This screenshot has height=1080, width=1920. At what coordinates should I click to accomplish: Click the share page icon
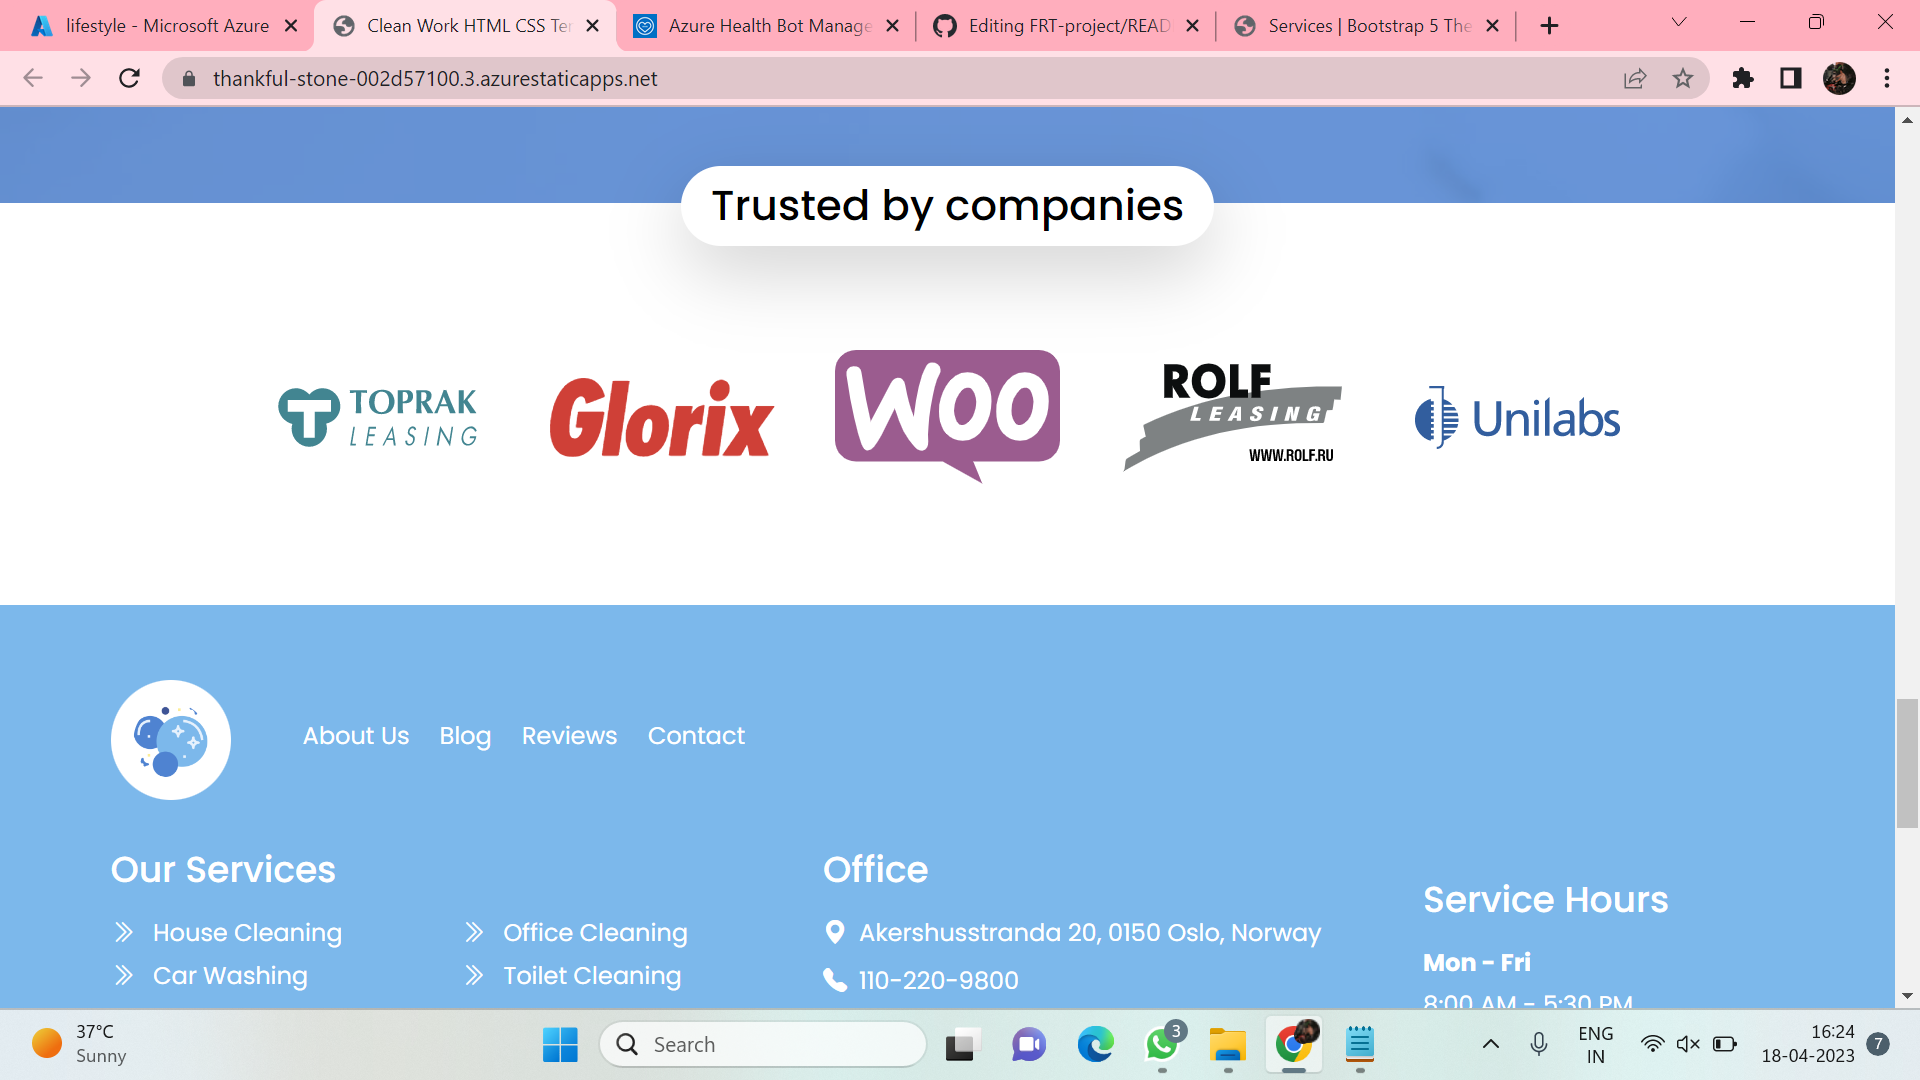pos(1635,78)
